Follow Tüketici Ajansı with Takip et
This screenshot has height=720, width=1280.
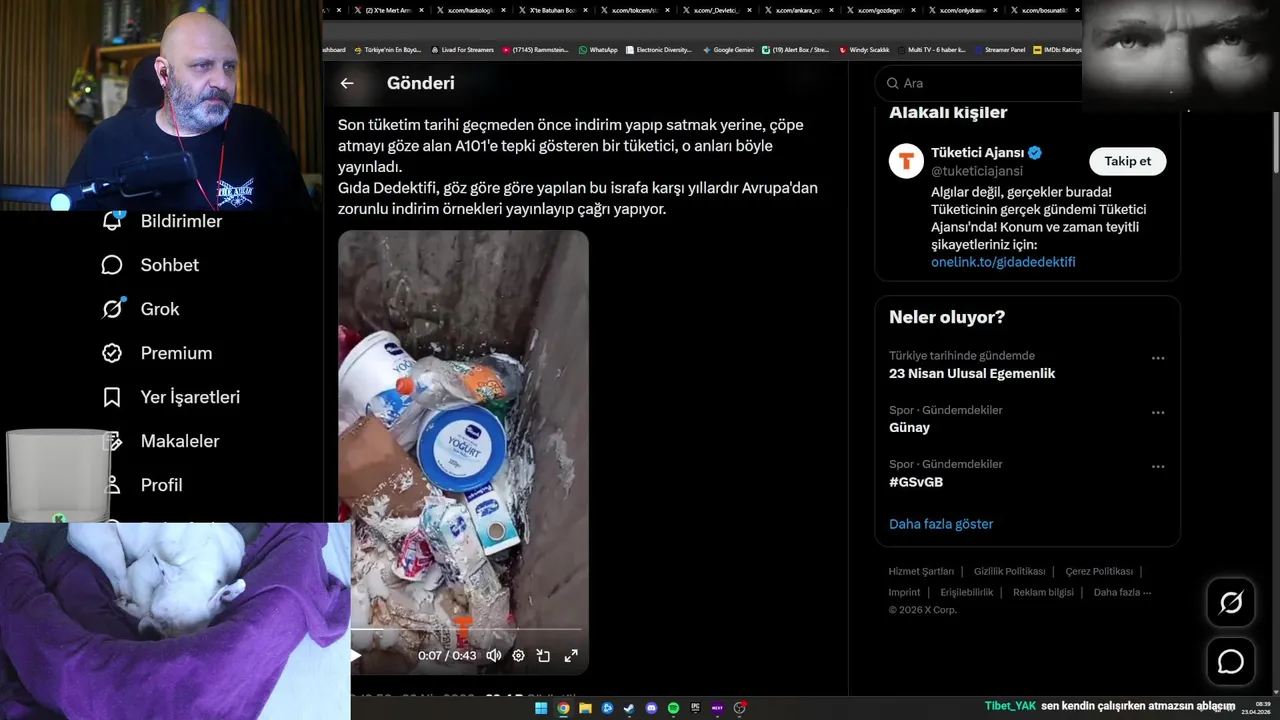pos(1127,161)
